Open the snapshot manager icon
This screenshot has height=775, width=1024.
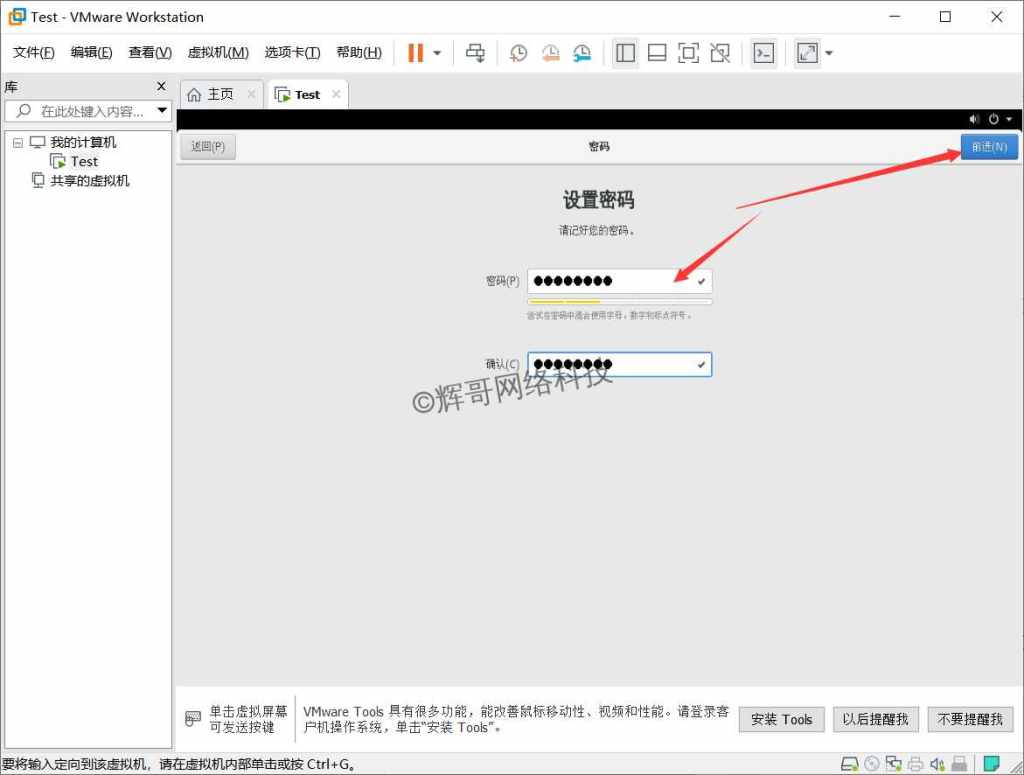tap(582, 53)
